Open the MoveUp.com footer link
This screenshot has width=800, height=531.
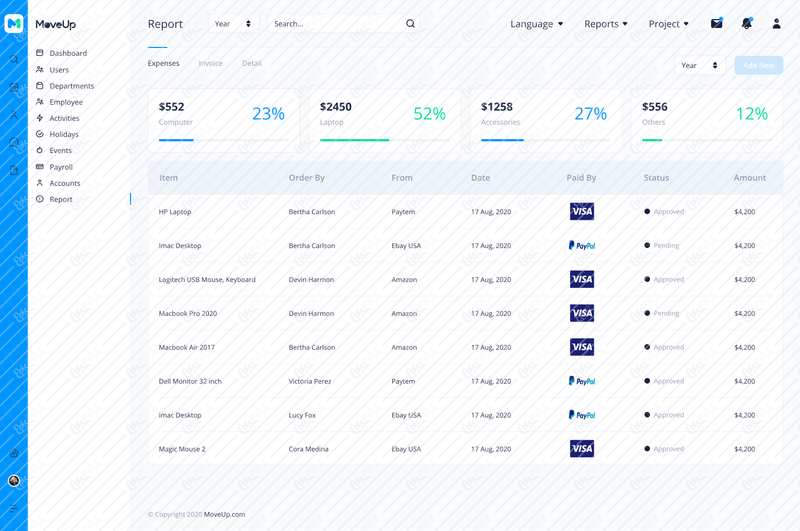[224, 514]
